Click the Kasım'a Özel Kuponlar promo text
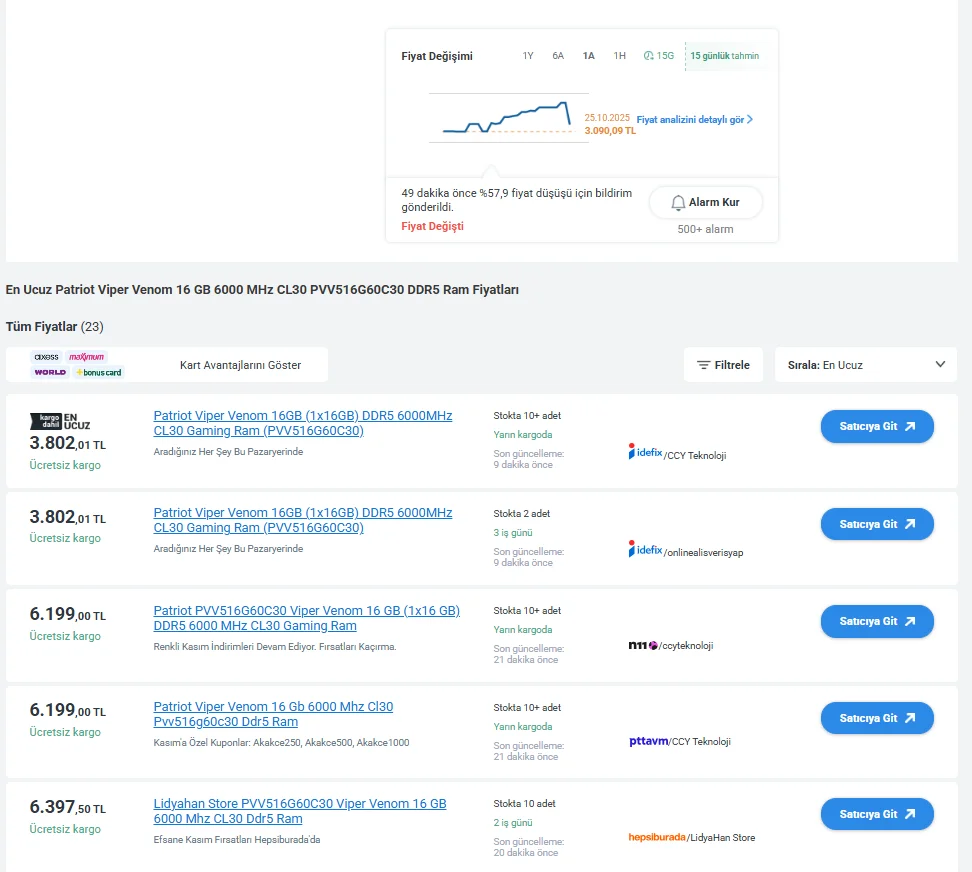 click(x=281, y=742)
